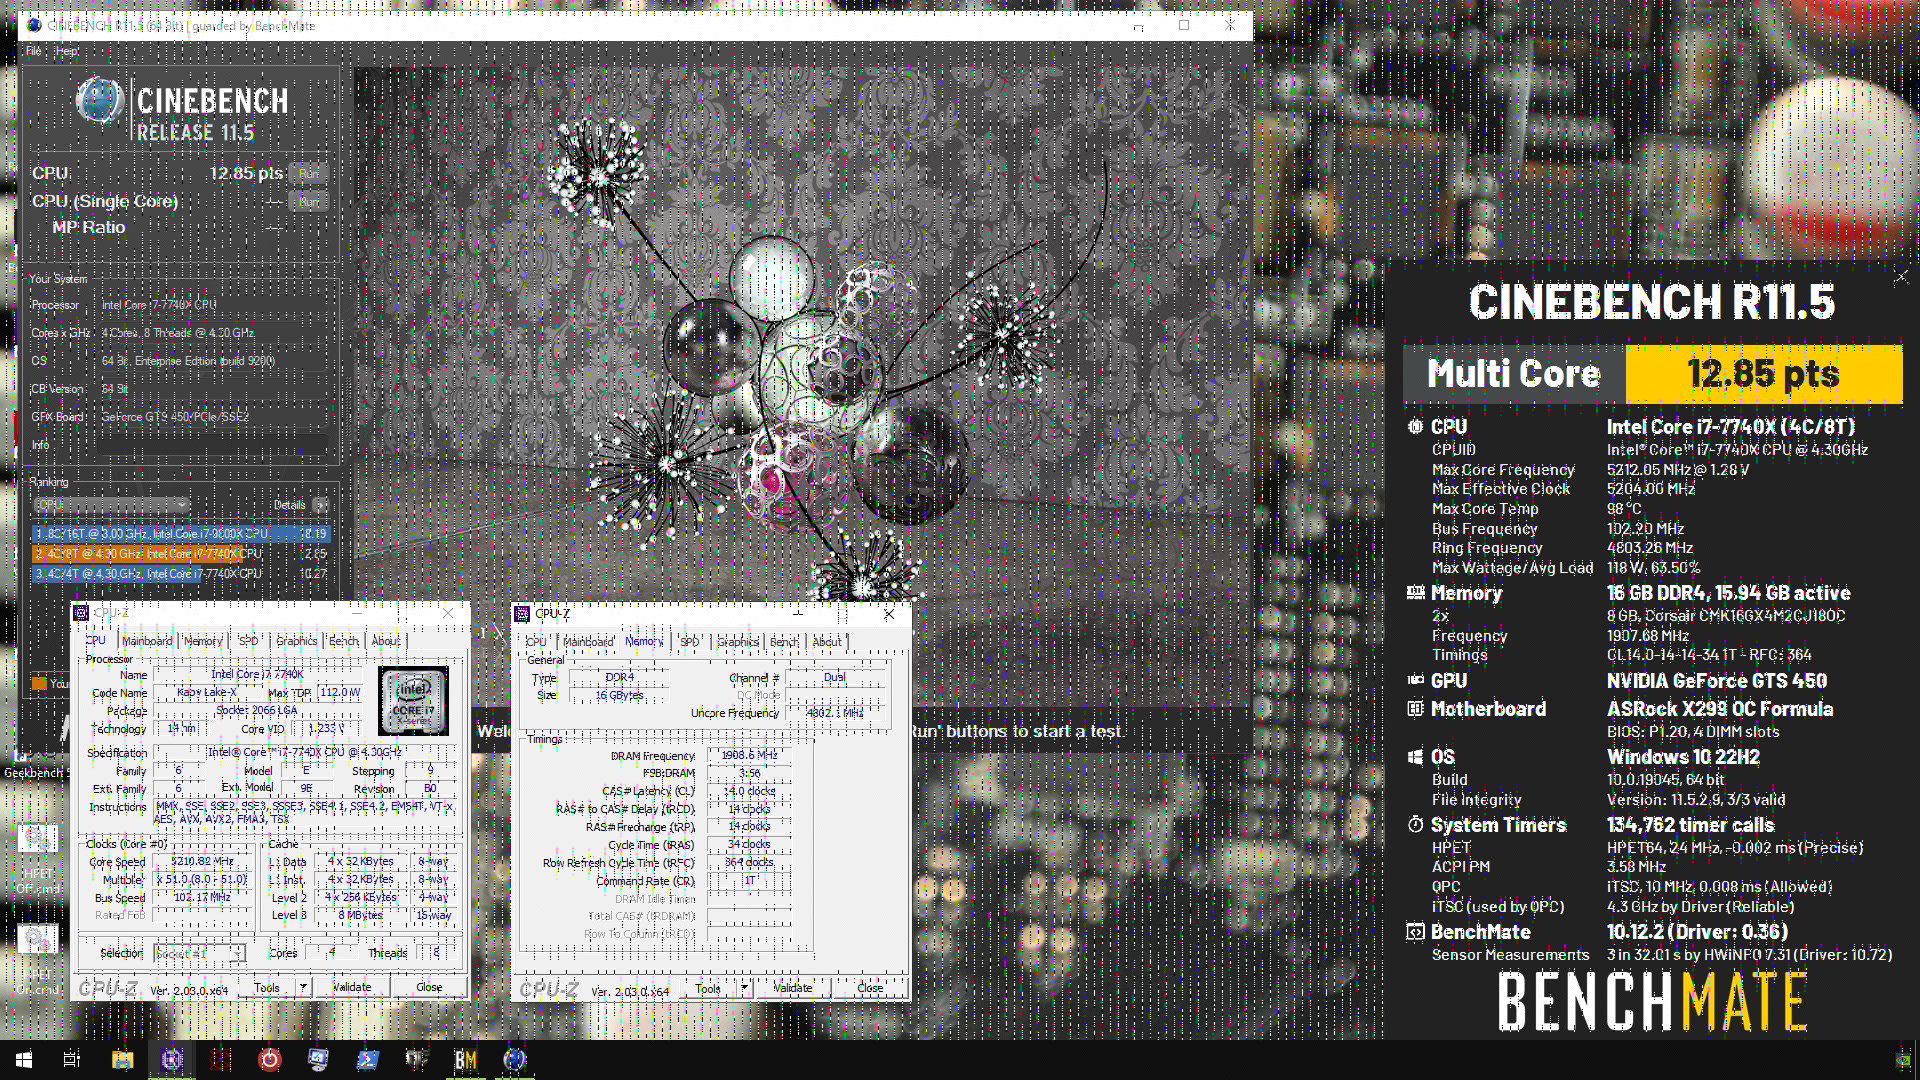Run the Cinebench CPU test

point(308,173)
